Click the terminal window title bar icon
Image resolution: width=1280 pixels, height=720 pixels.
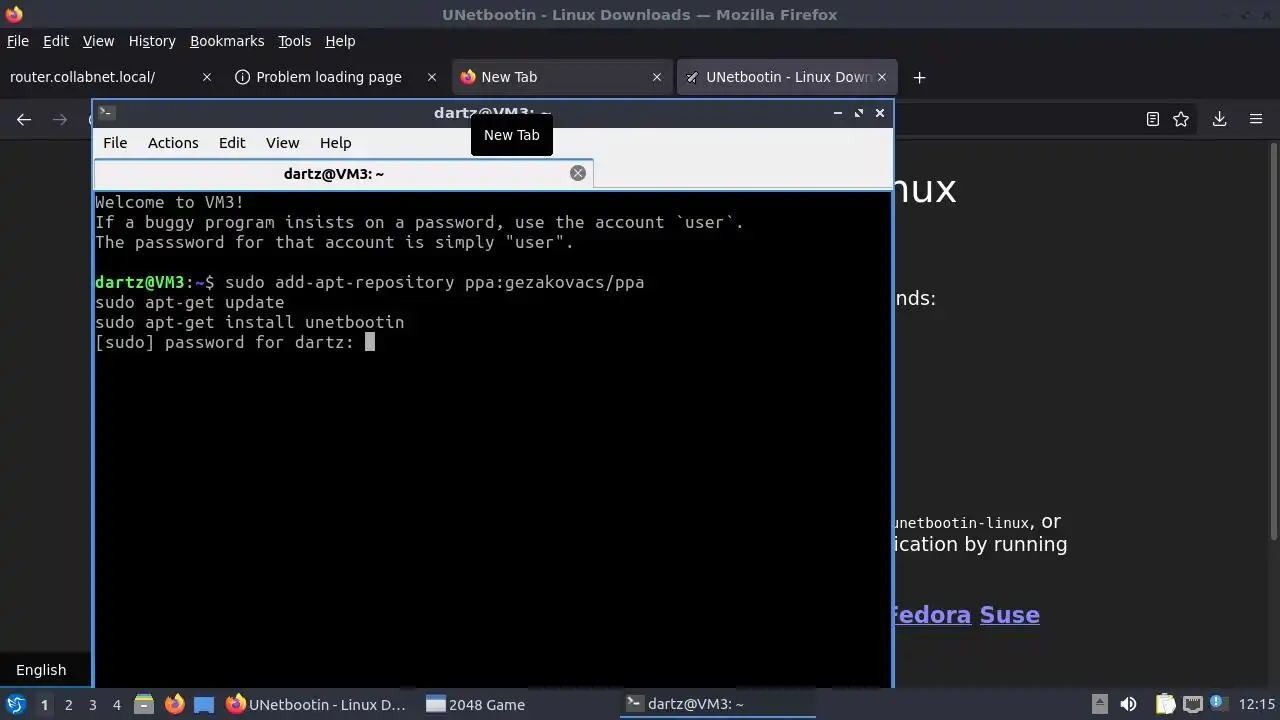pyautogui.click(x=107, y=113)
